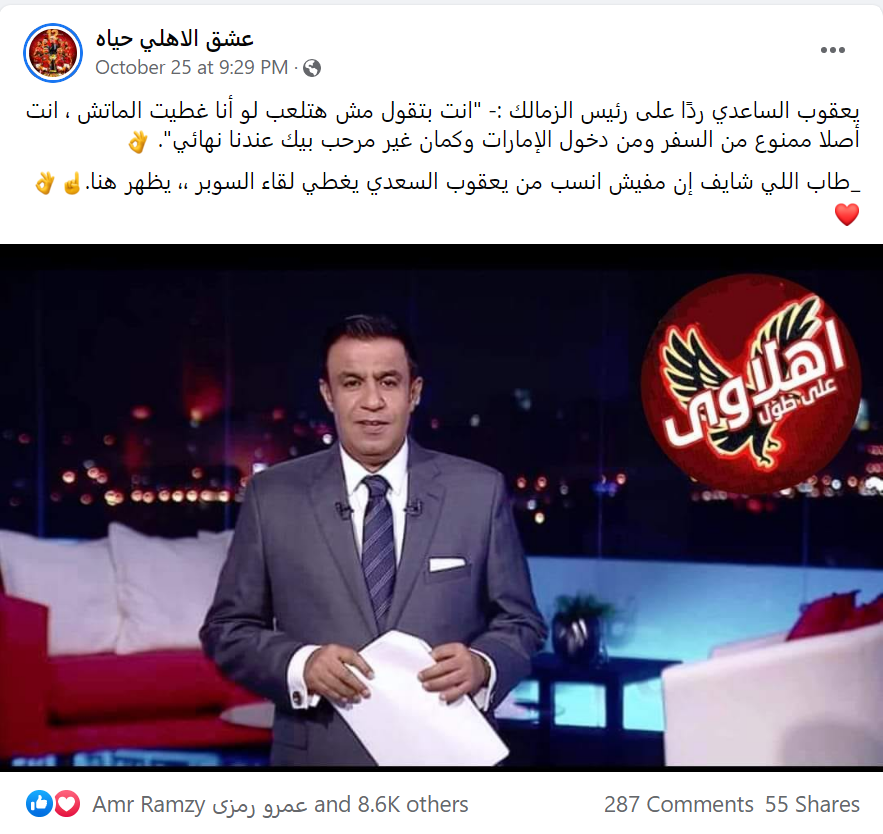The height and width of the screenshot is (834, 883).
Task: Open the three-dot post options menu
Action: coord(832,50)
